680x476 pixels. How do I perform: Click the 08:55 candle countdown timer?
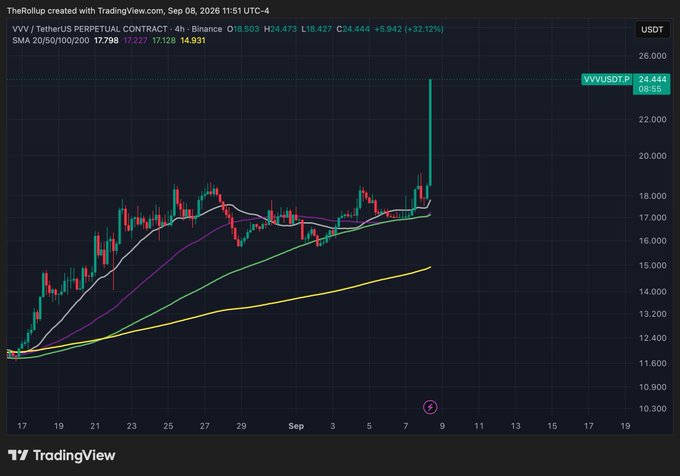pos(650,89)
